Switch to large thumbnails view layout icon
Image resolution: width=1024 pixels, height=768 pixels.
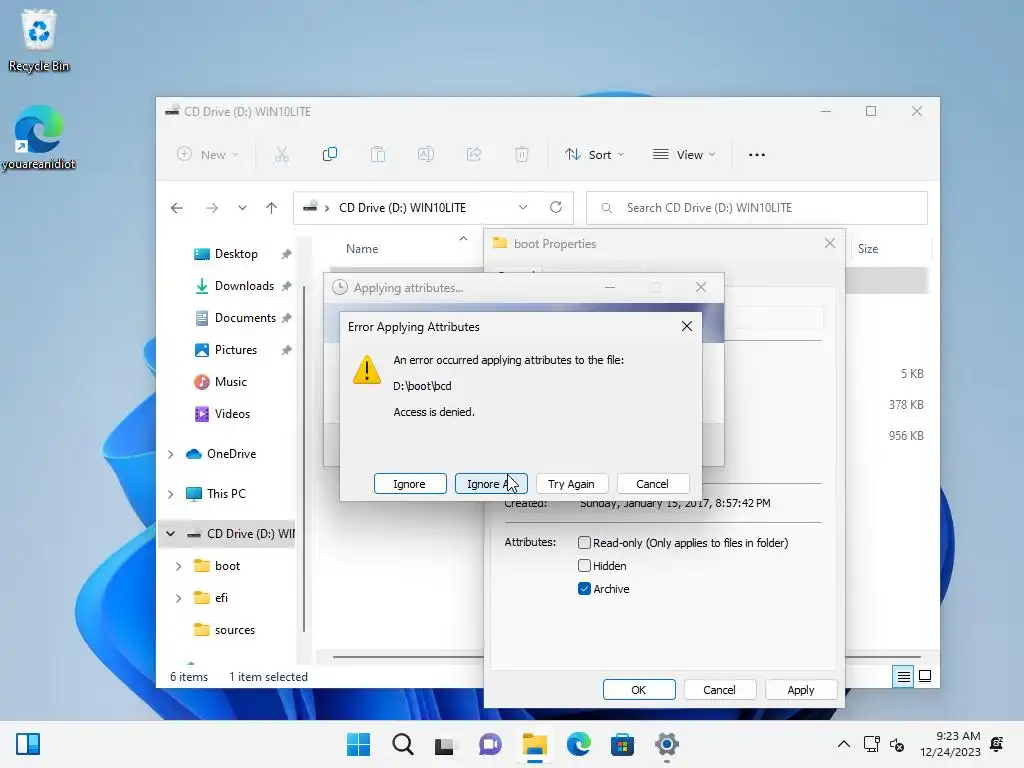click(x=925, y=677)
